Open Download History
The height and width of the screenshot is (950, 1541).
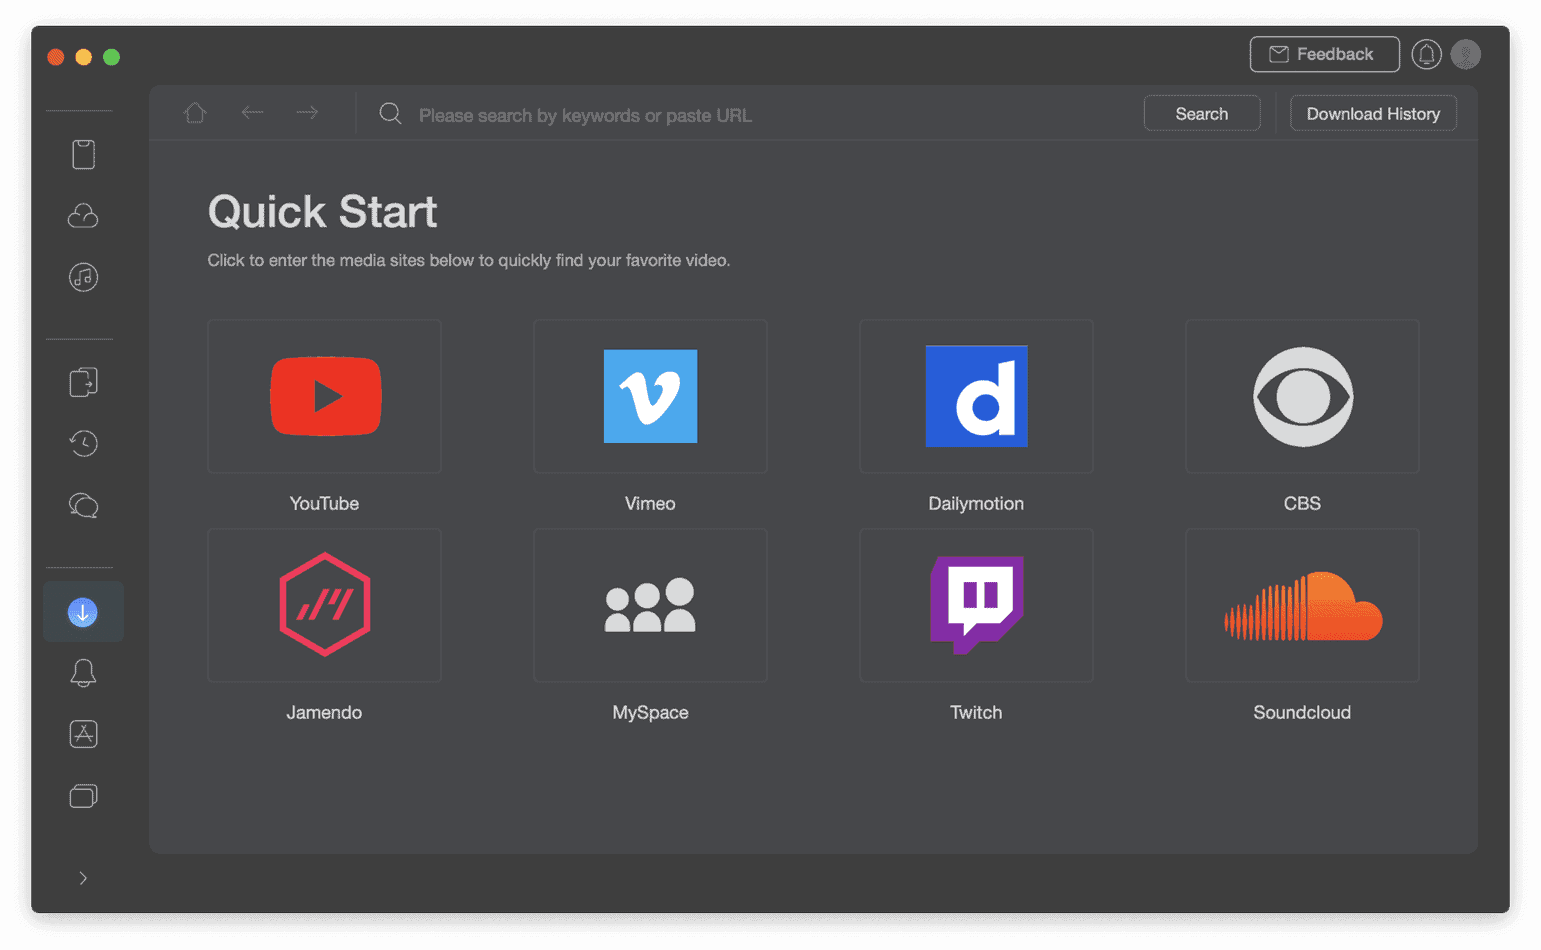pos(1372,114)
